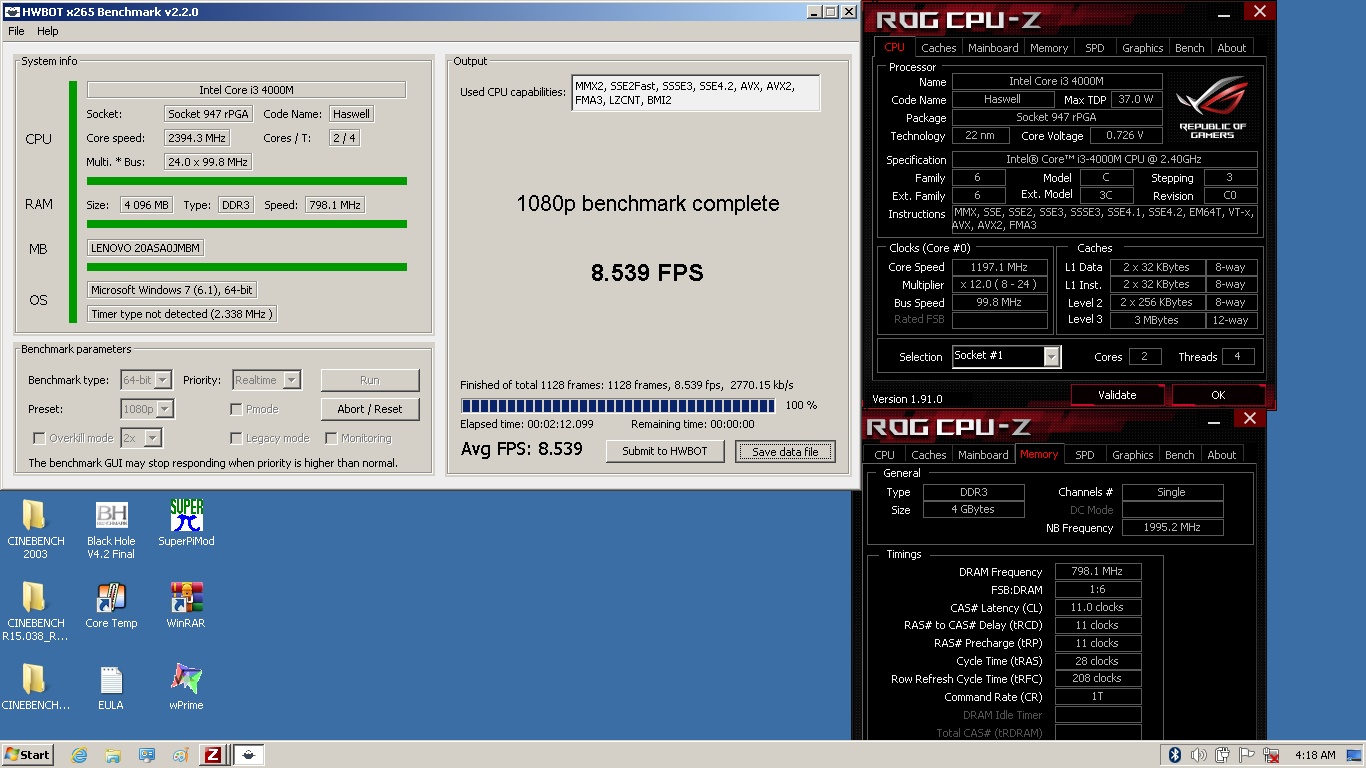
Task: Open the EULA text file icon
Action: tap(111, 688)
